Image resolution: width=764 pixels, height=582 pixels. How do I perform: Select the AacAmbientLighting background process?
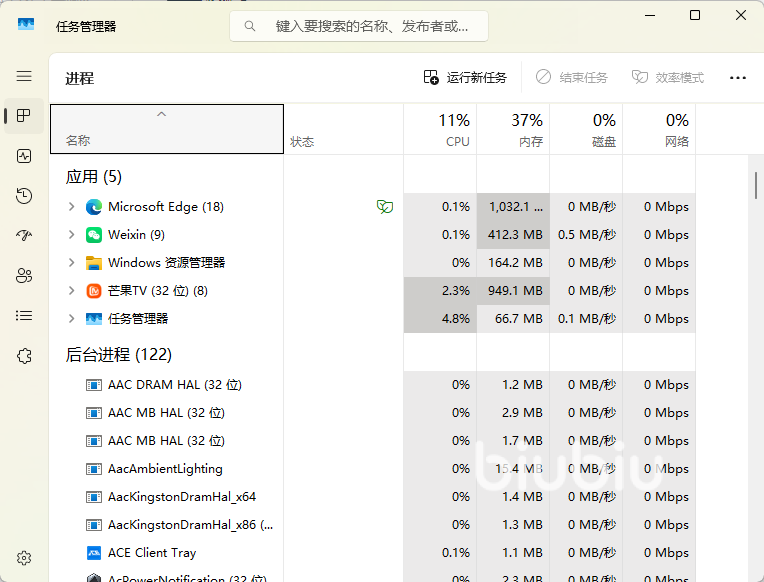coord(165,469)
